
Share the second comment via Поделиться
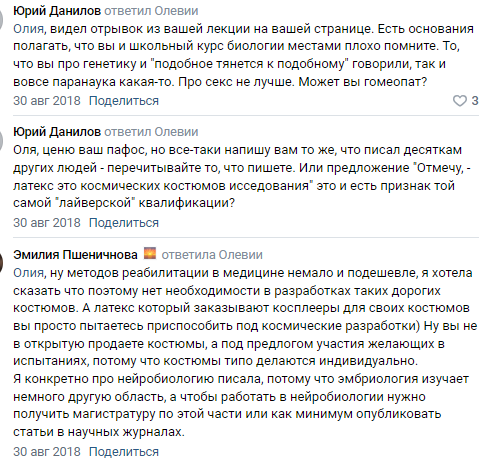coord(124,223)
